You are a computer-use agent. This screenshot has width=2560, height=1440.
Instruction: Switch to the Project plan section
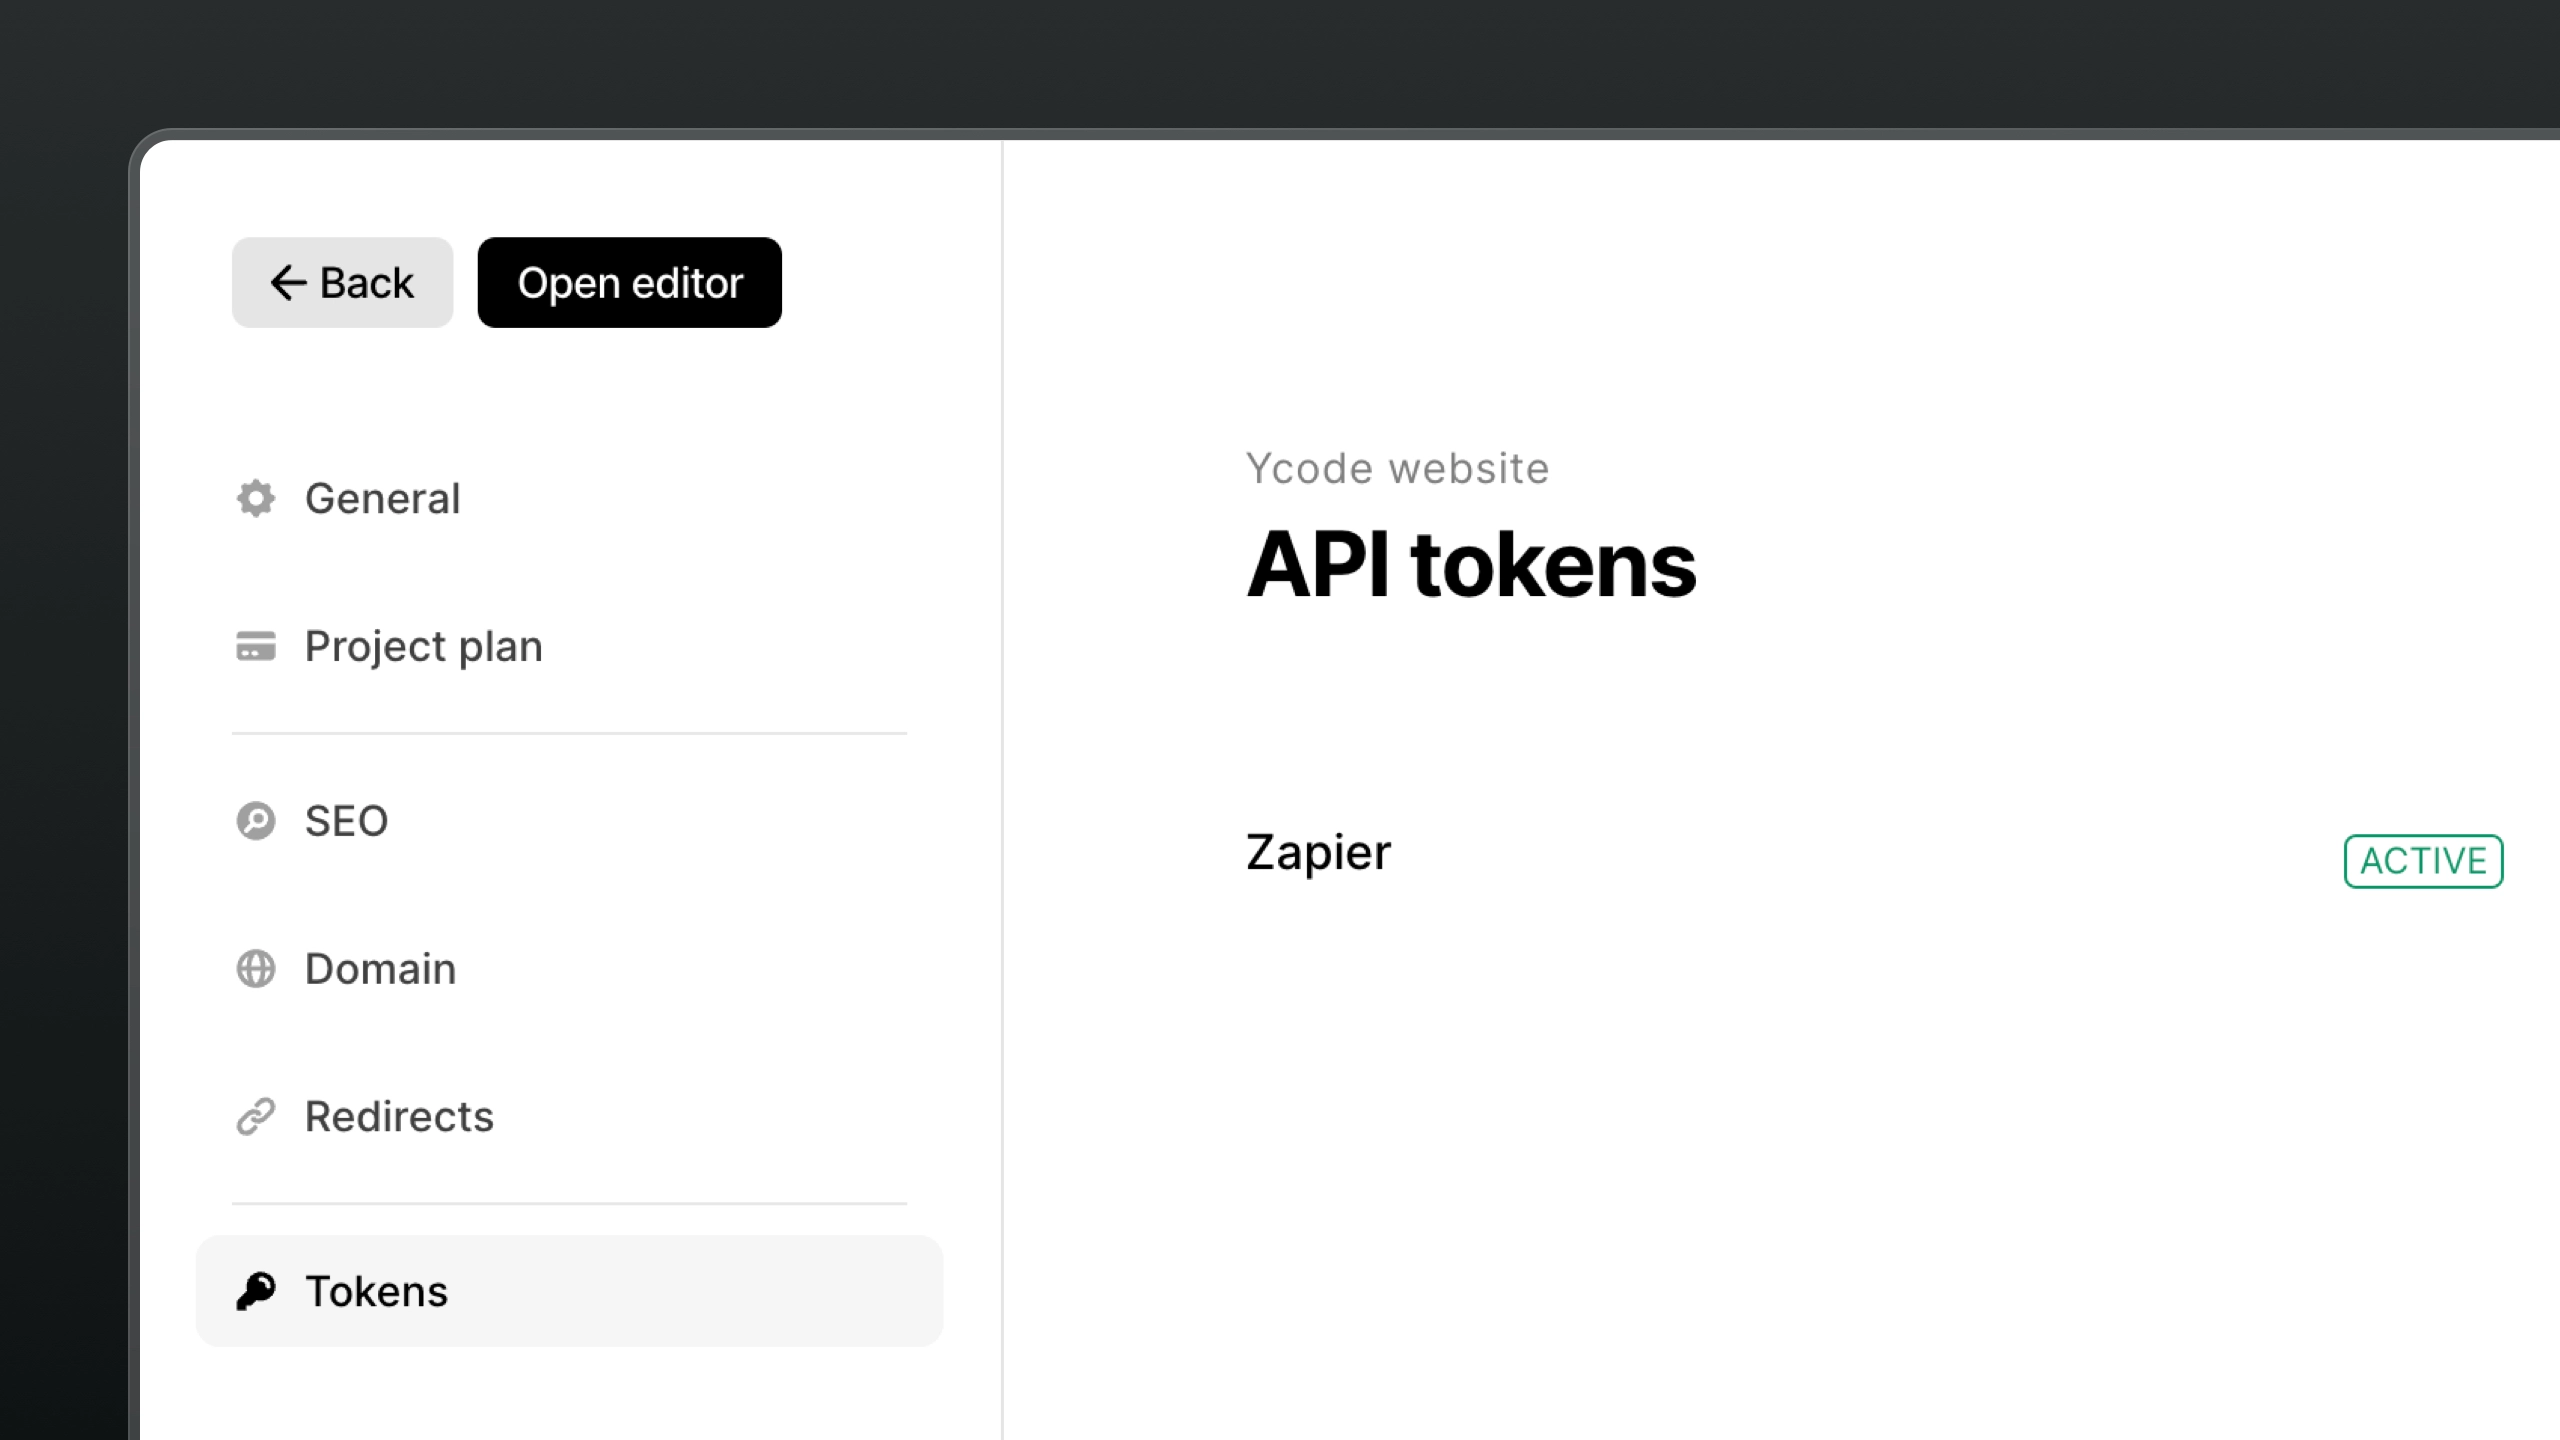pyautogui.click(x=424, y=646)
